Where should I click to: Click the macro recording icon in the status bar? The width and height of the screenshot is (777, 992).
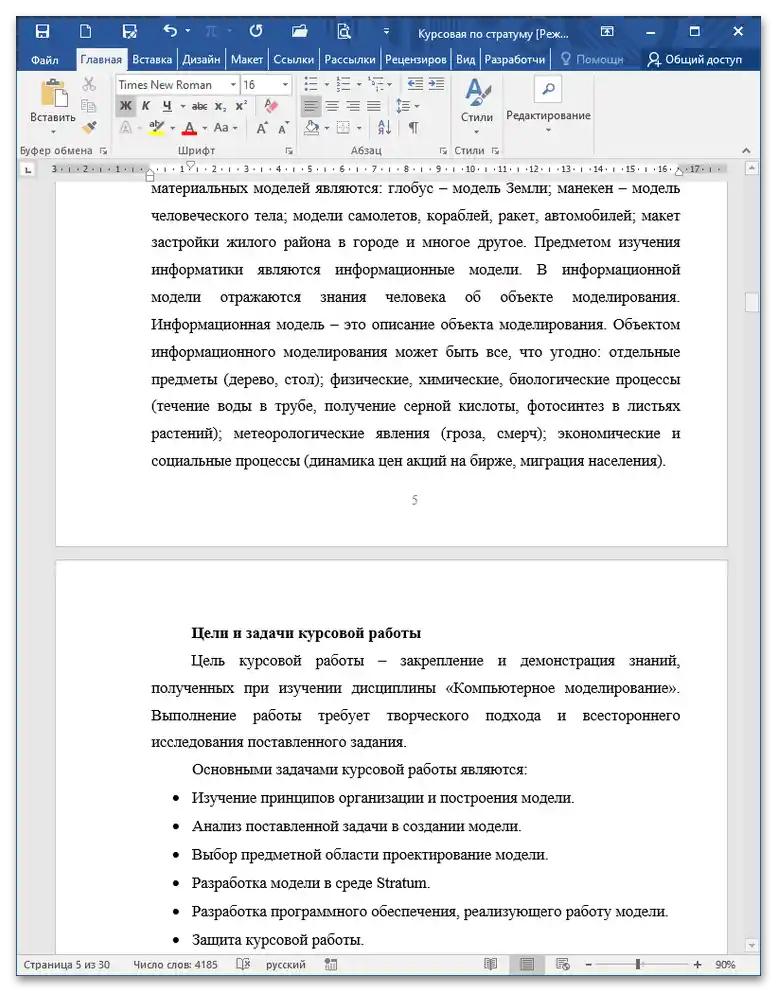click(330, 964)
